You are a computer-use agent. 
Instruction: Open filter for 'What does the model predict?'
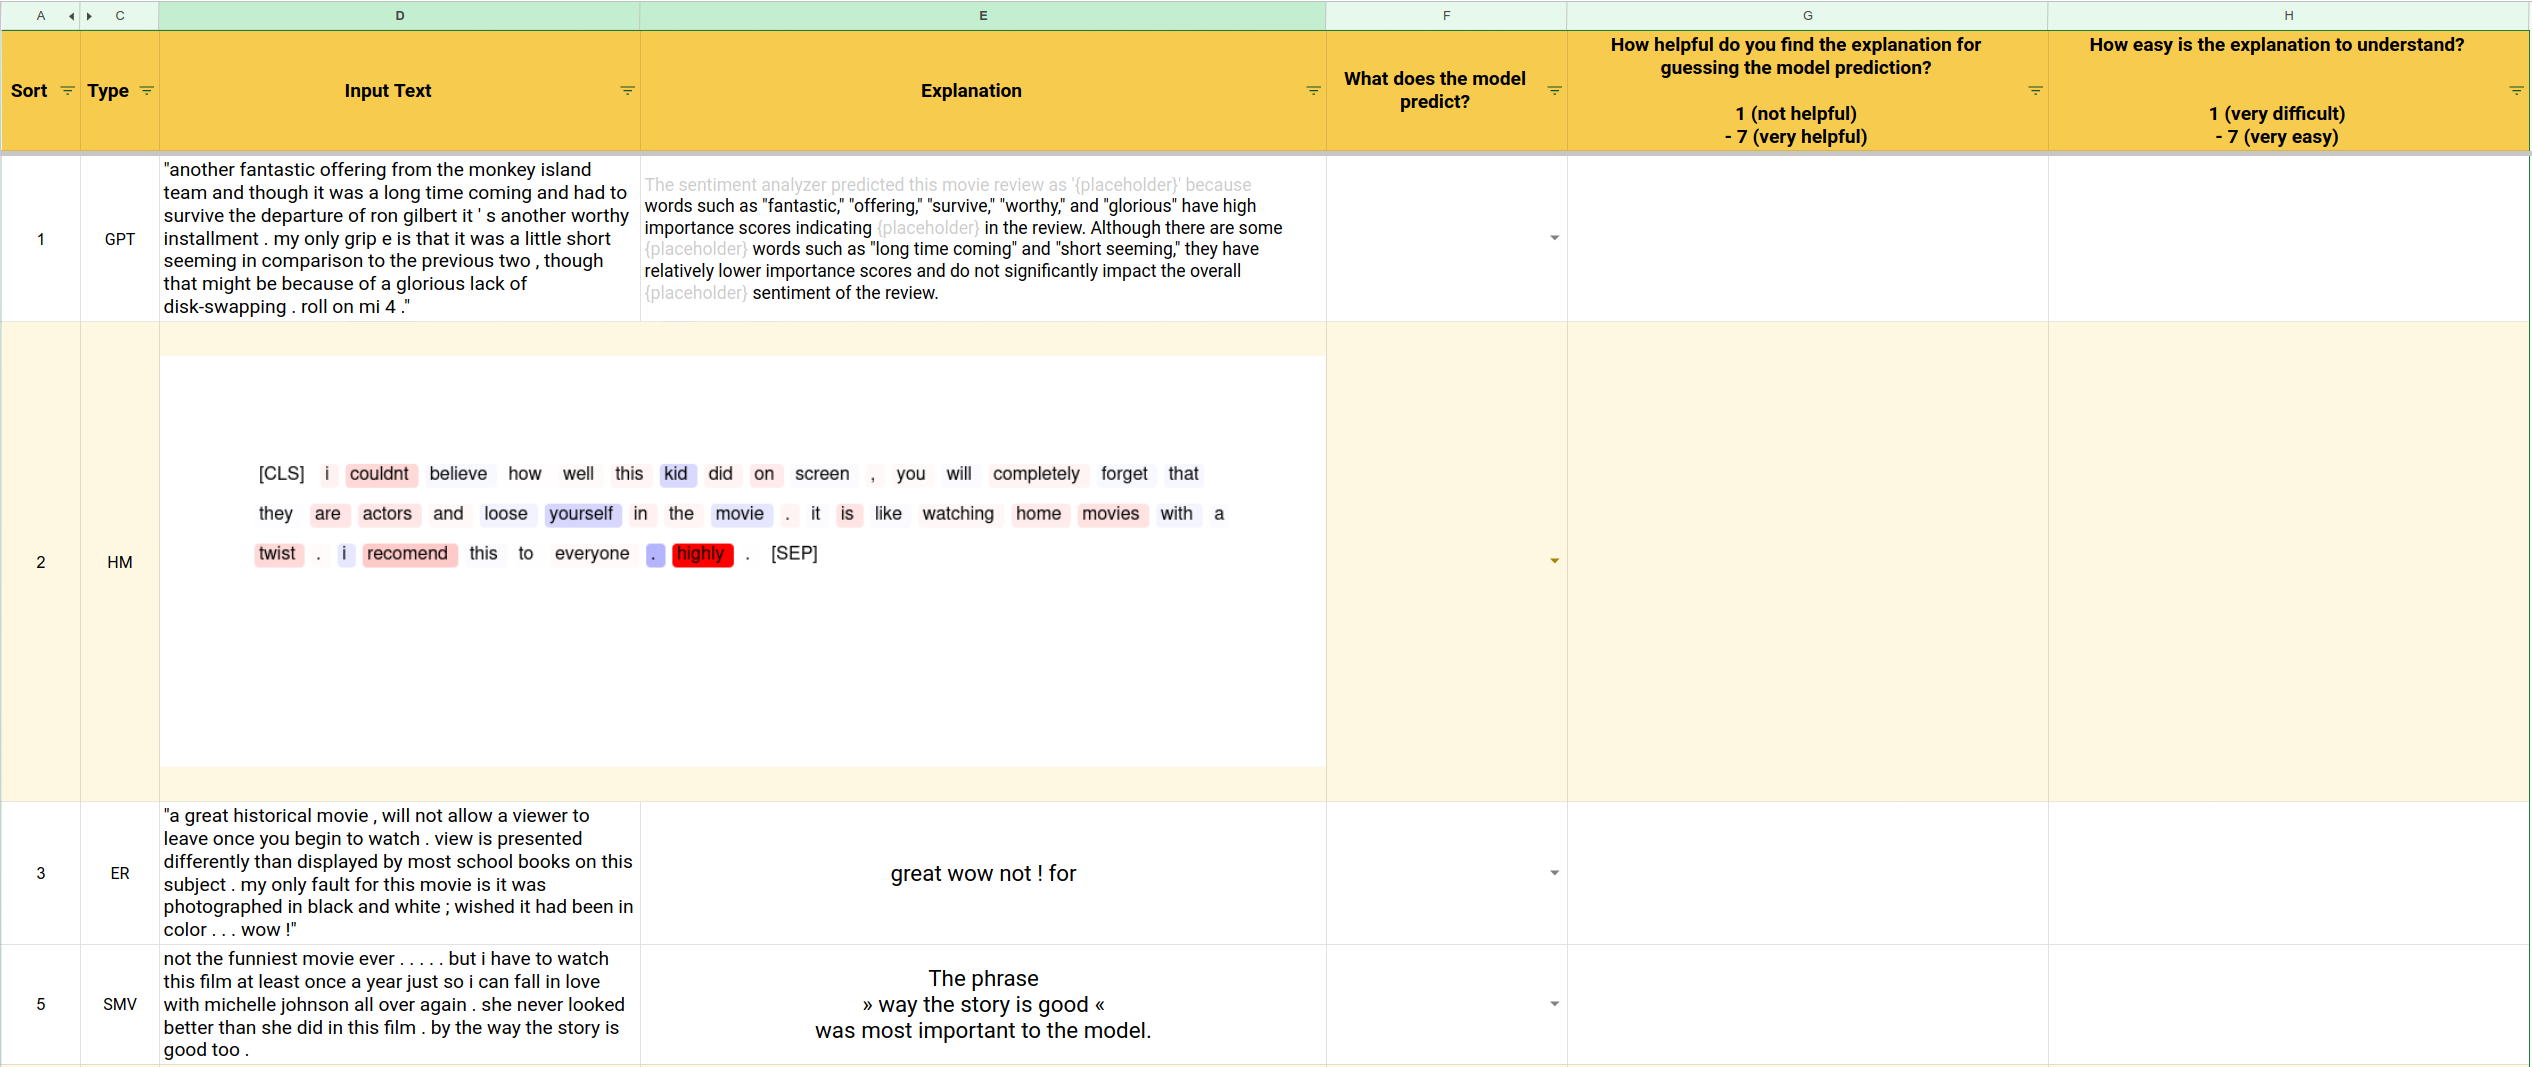pyautogui.click(x=1554, y=90)
